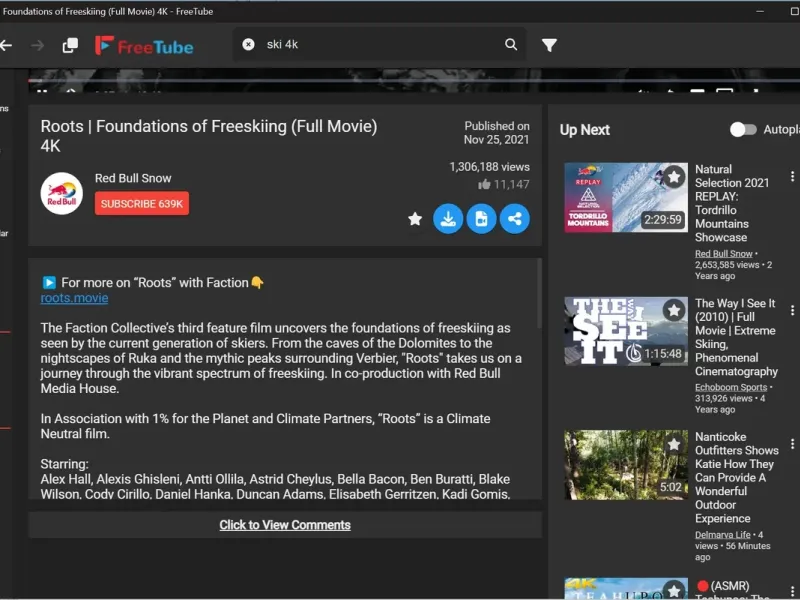Screen dimensions: 800x600
Task: Seek on the video progress bar
Action: [414, 81]
